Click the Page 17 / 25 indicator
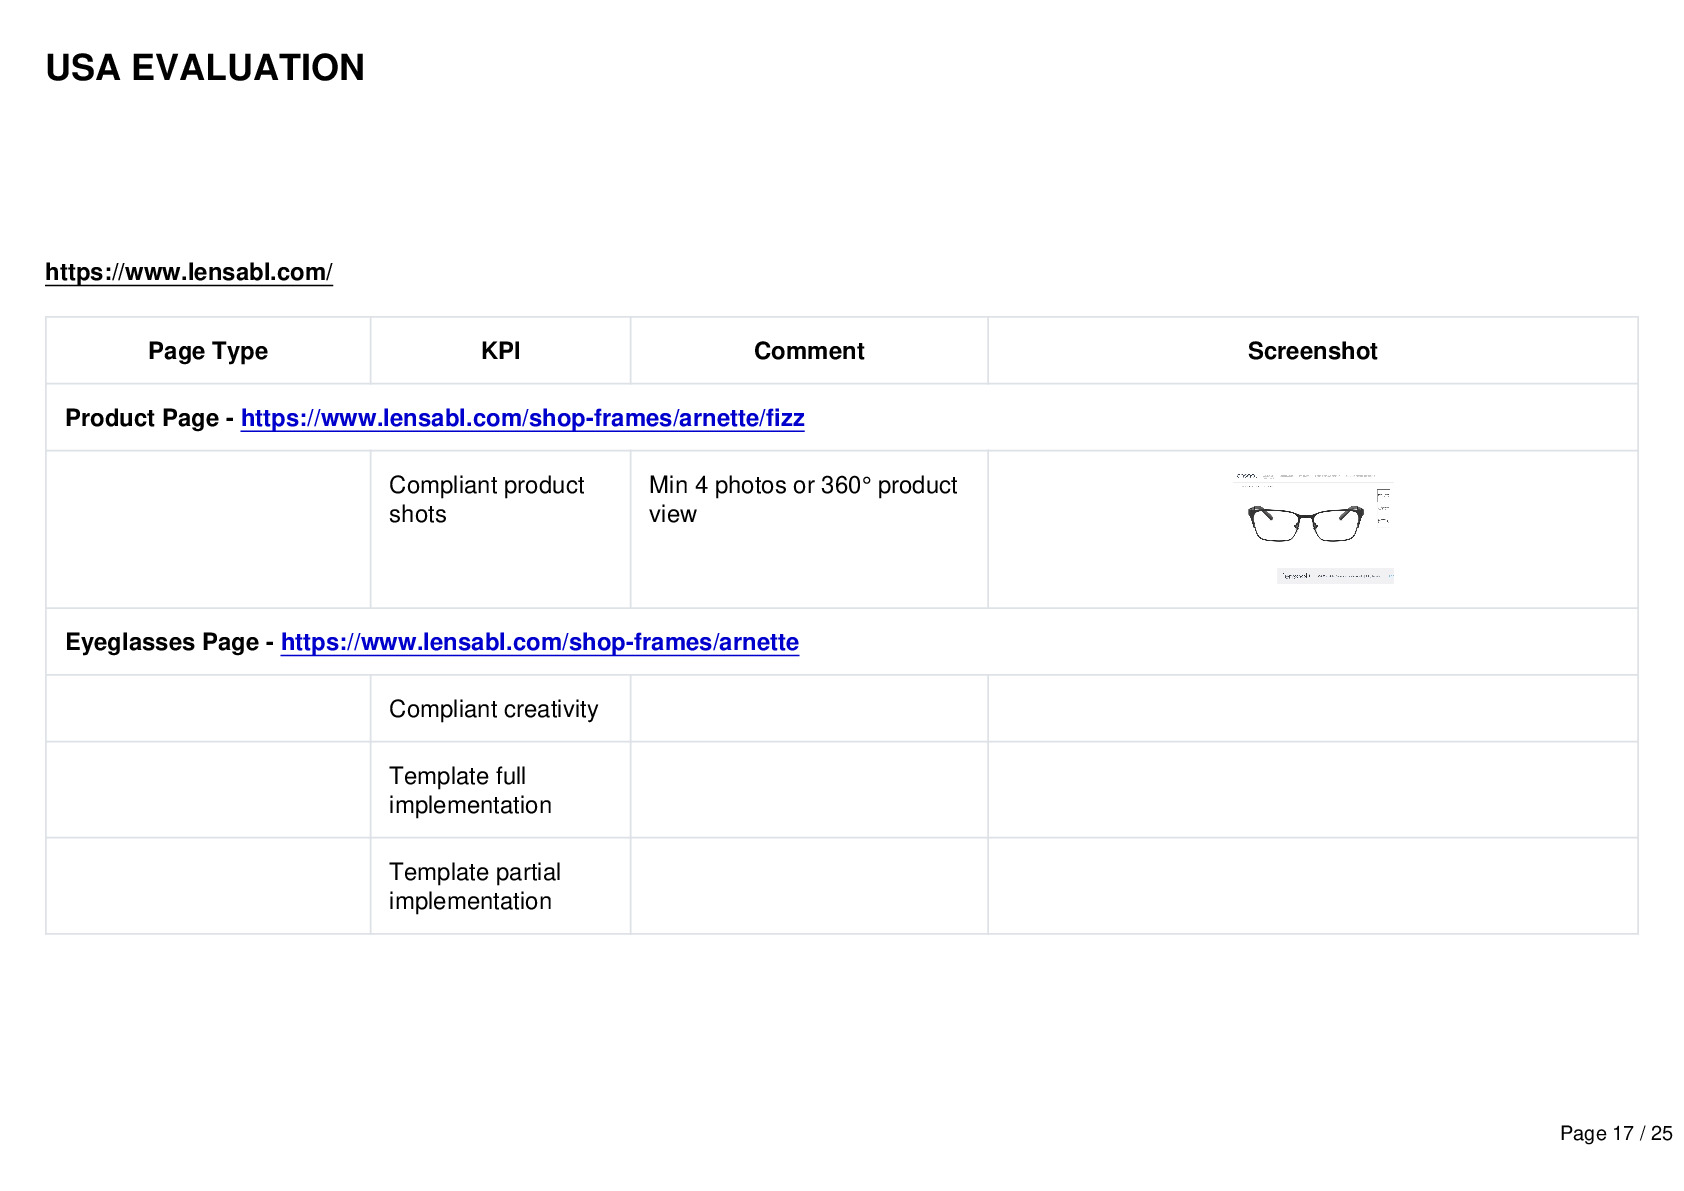Screen dimensions: 1684x1191 pyautogui.click(x=1616, y=1133)
